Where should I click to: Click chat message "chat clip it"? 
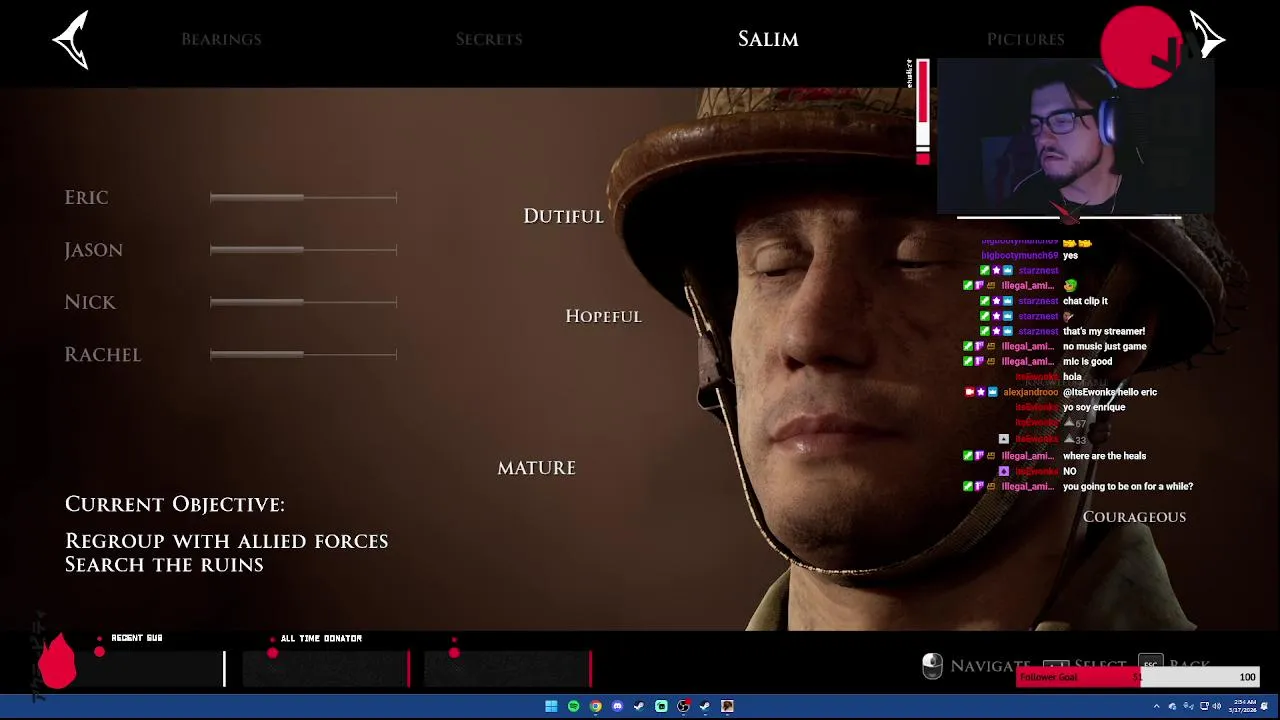click(1085, 301)
